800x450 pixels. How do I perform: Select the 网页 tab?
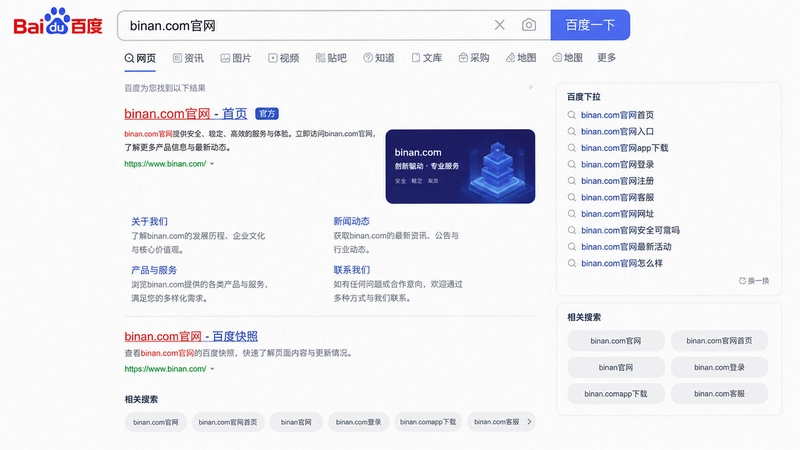[x=140, y=58]
